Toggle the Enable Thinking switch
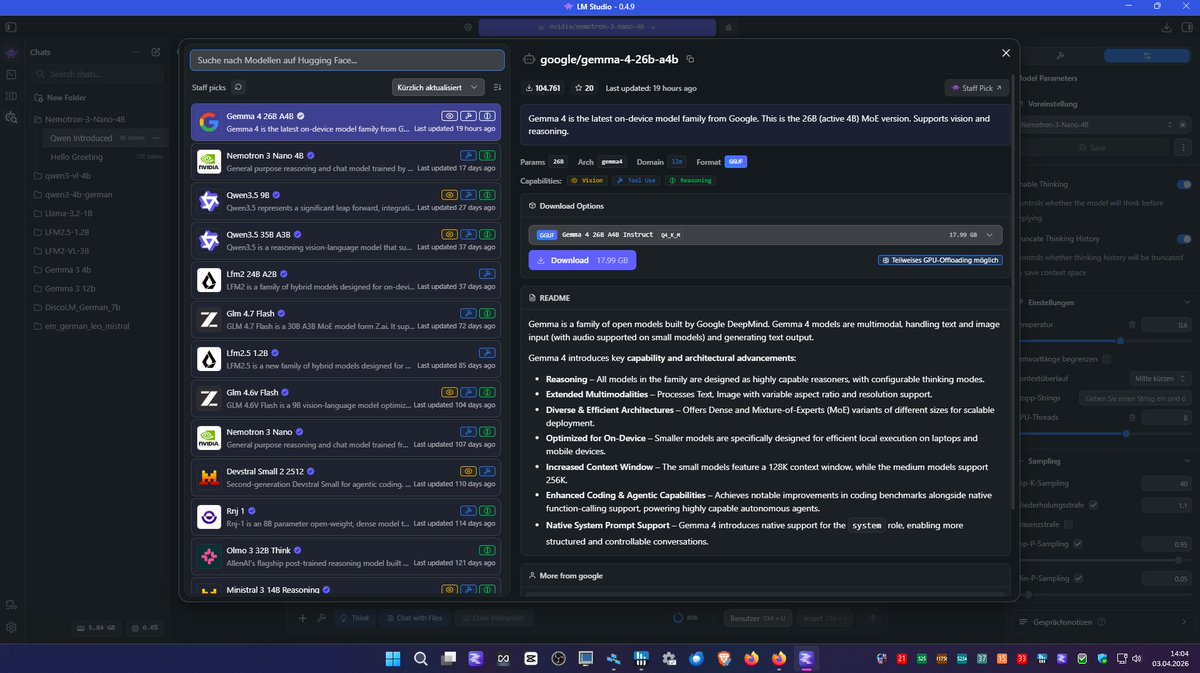 [x=1184, y=184]
